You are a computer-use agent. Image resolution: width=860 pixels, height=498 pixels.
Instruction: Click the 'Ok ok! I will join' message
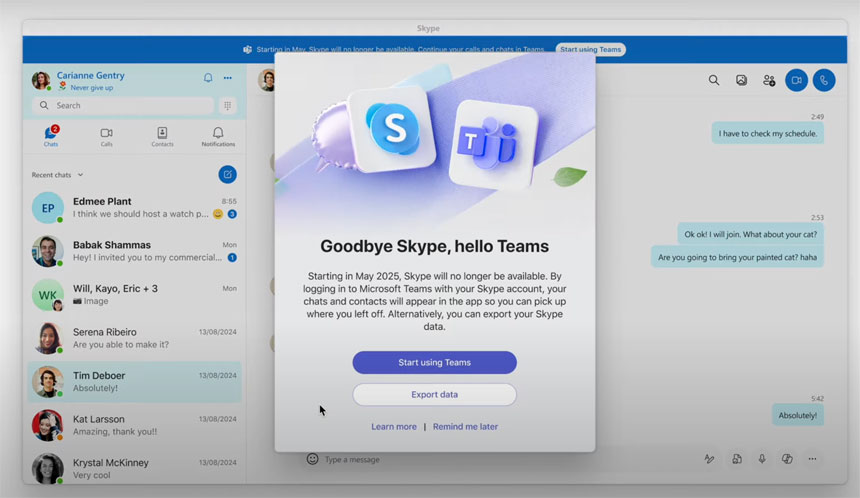tap(750, 234)
